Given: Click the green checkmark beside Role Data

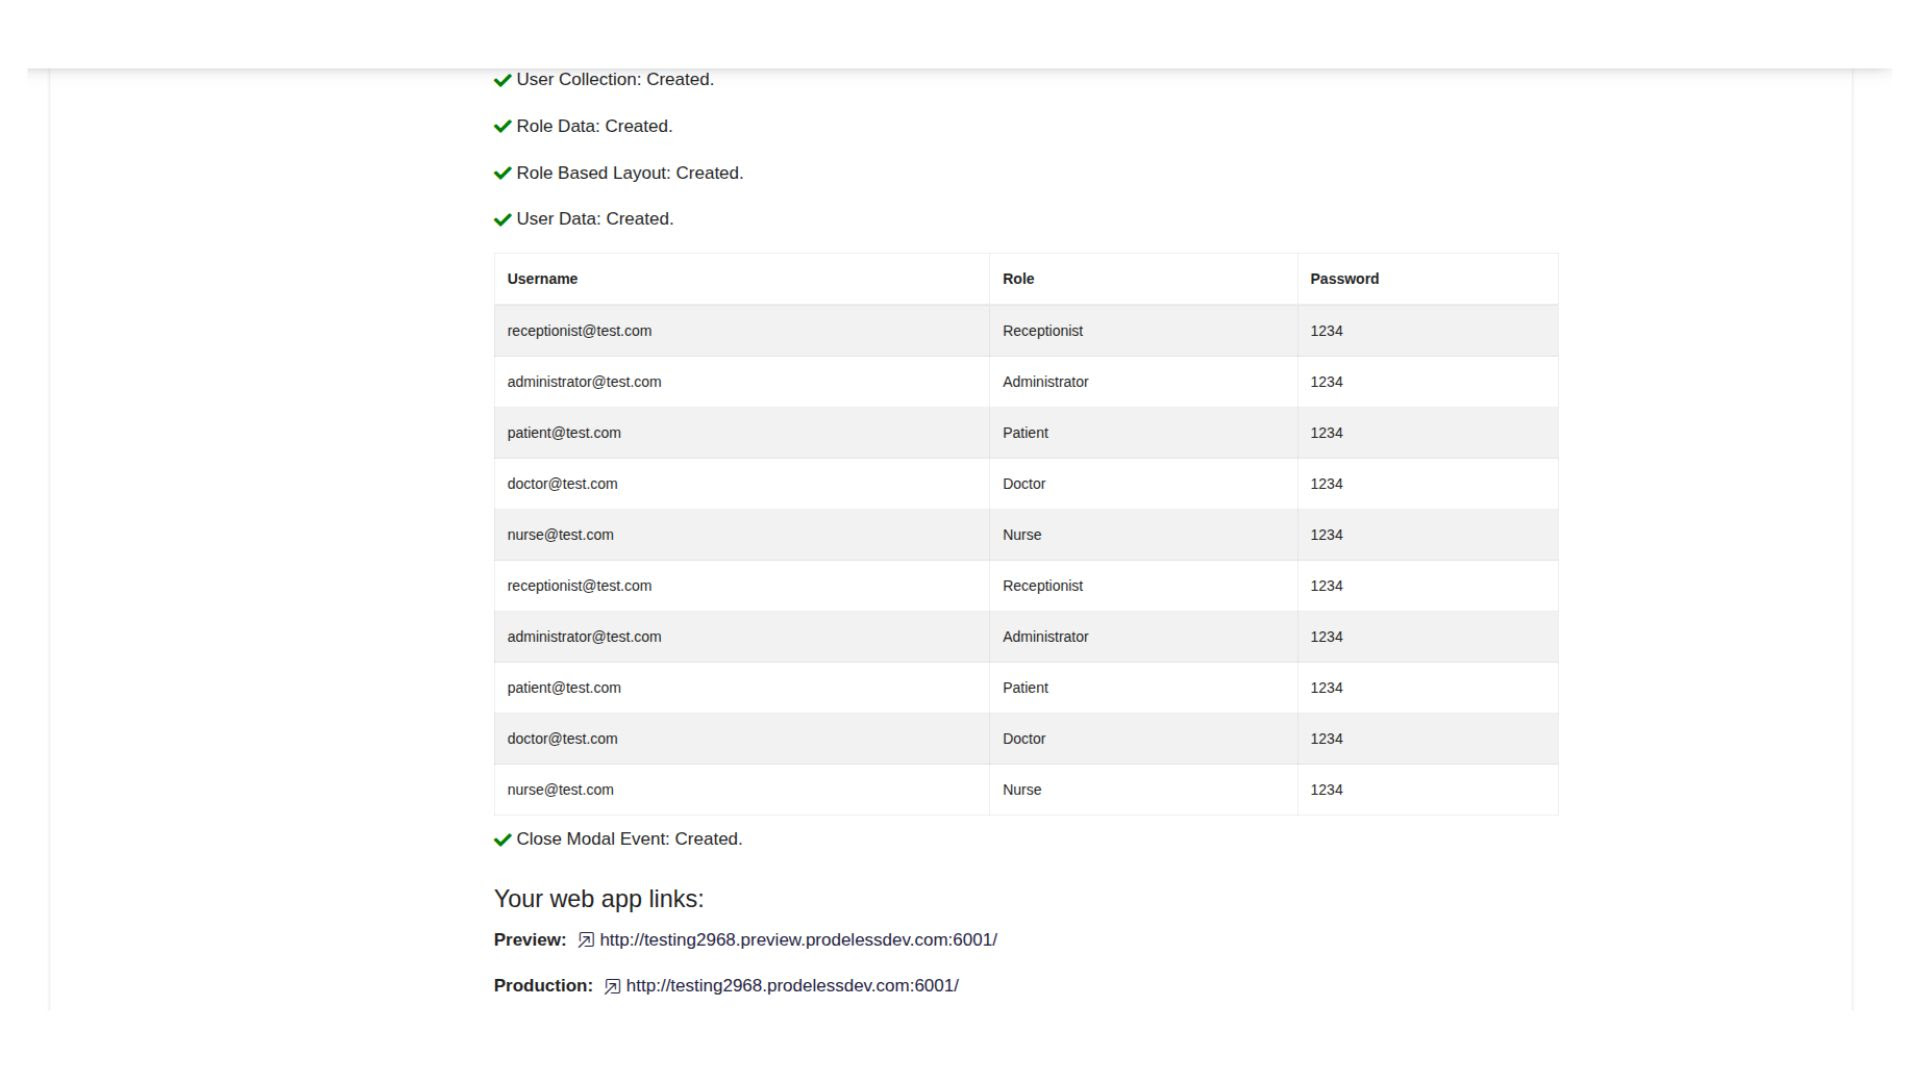Looking at the screenshot, I should pos(502,127).
